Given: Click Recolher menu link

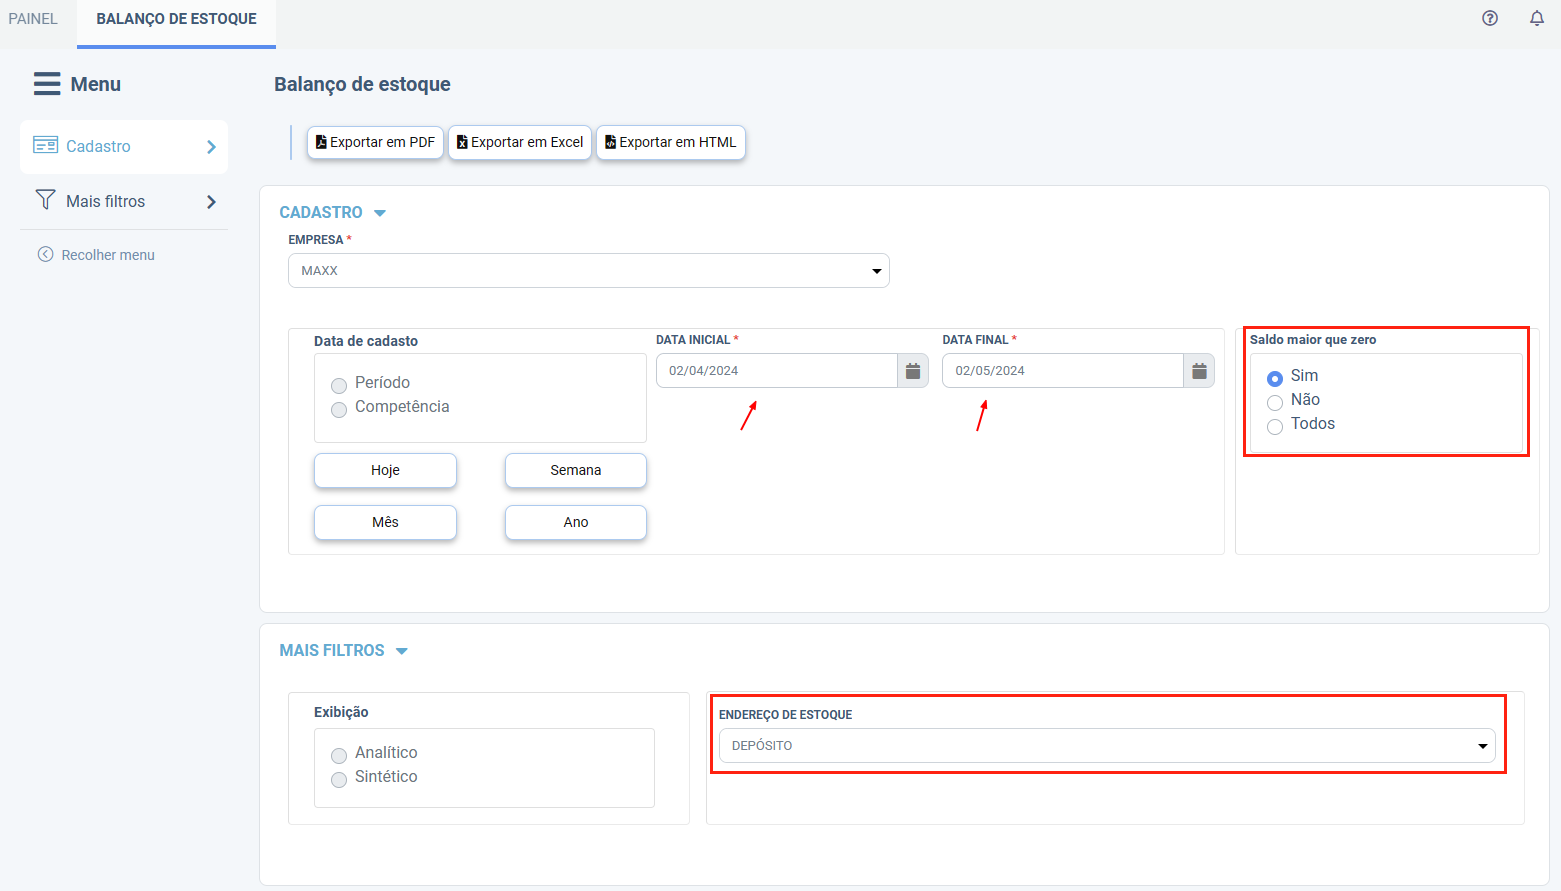Looking at the screenshot, I should [x=96, y=255].
